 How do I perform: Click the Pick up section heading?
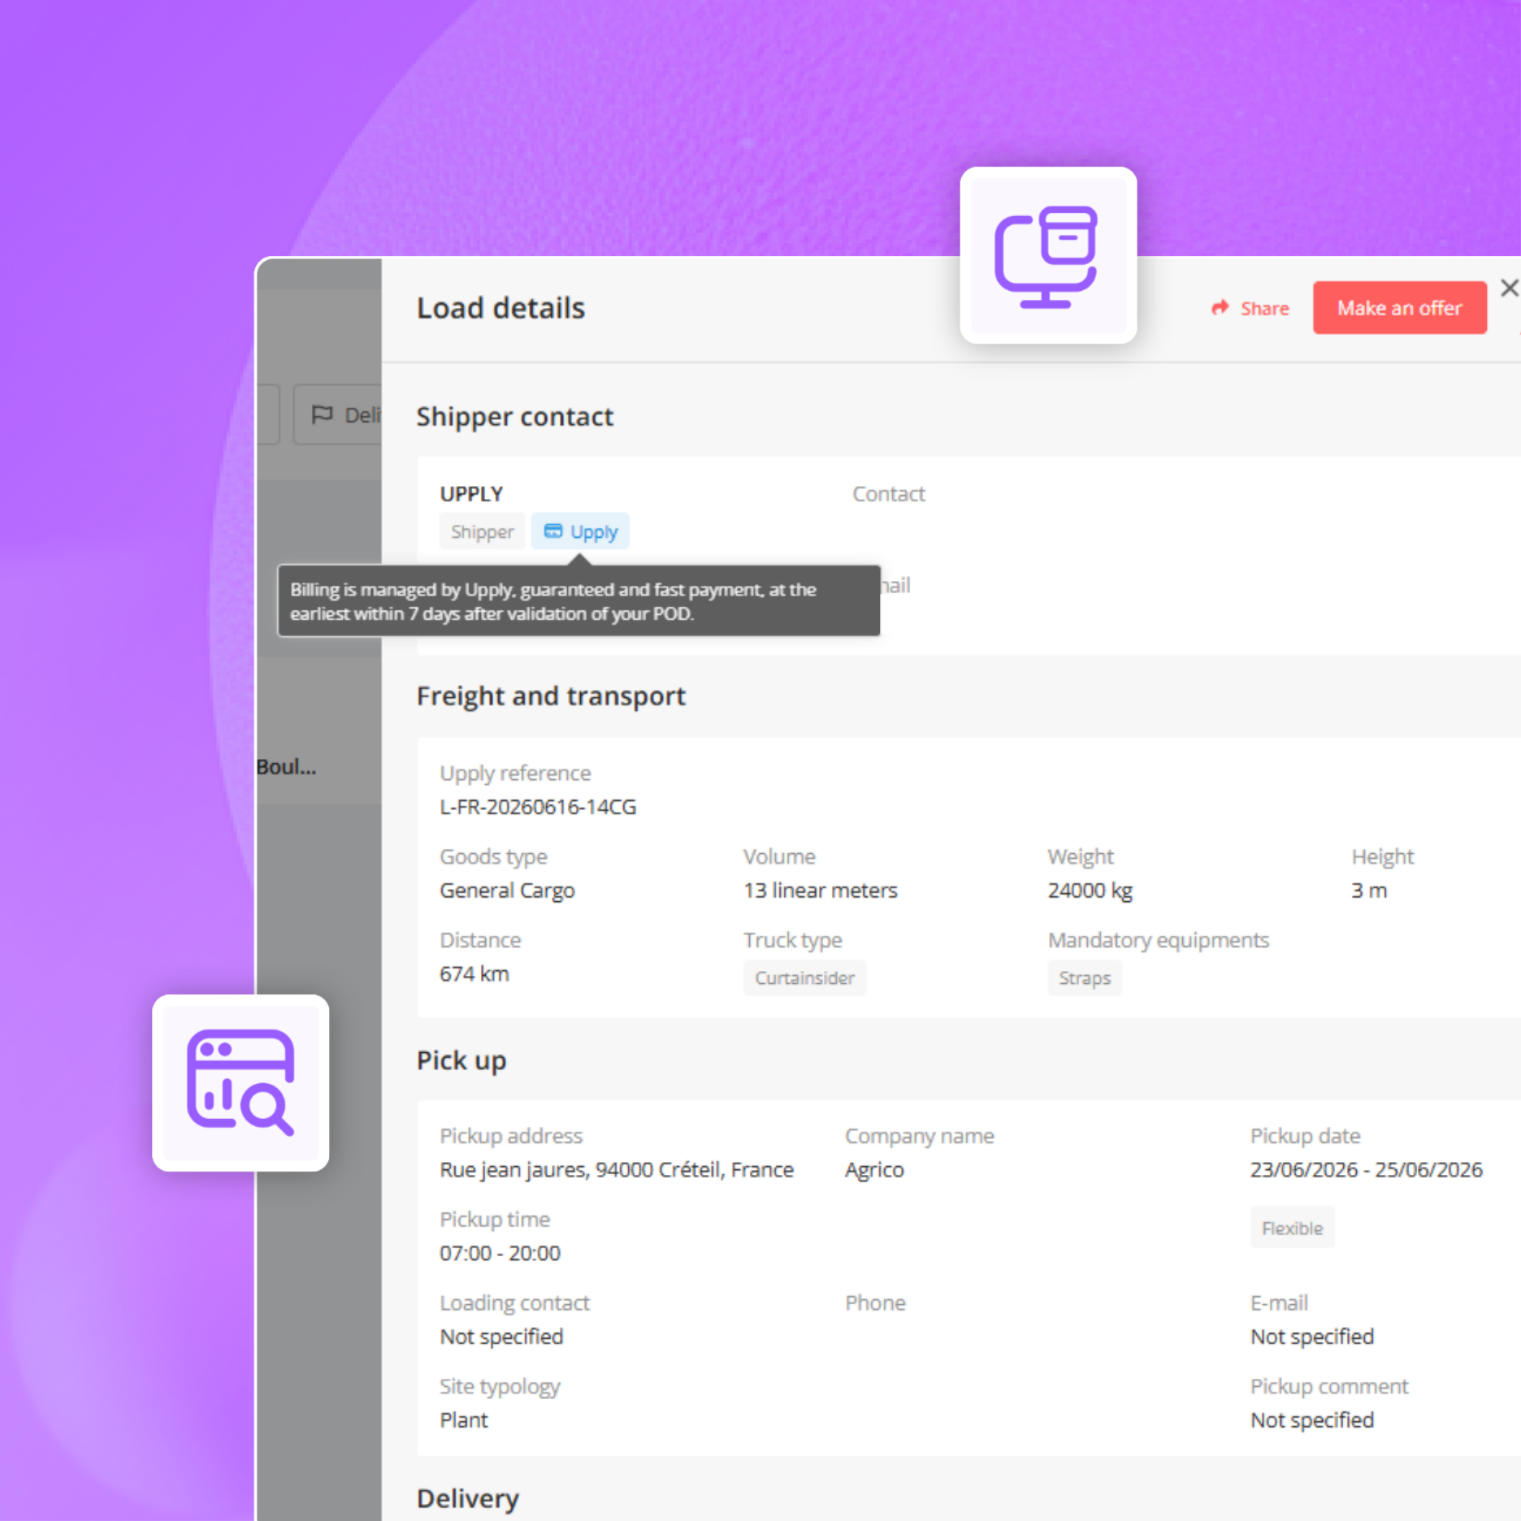(x=461, y=1061)
